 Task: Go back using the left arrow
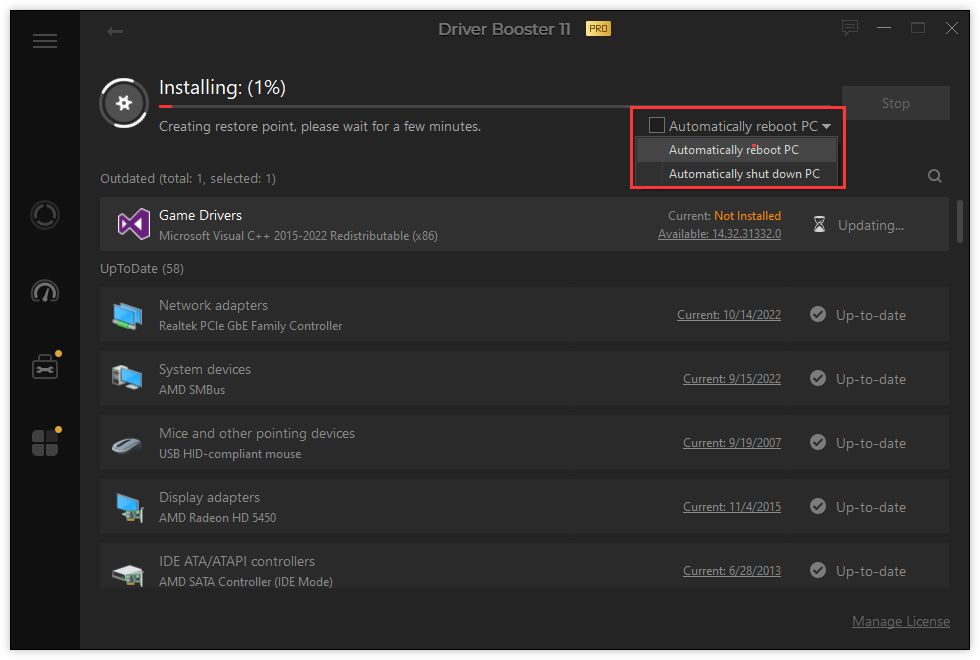point(114,31)
